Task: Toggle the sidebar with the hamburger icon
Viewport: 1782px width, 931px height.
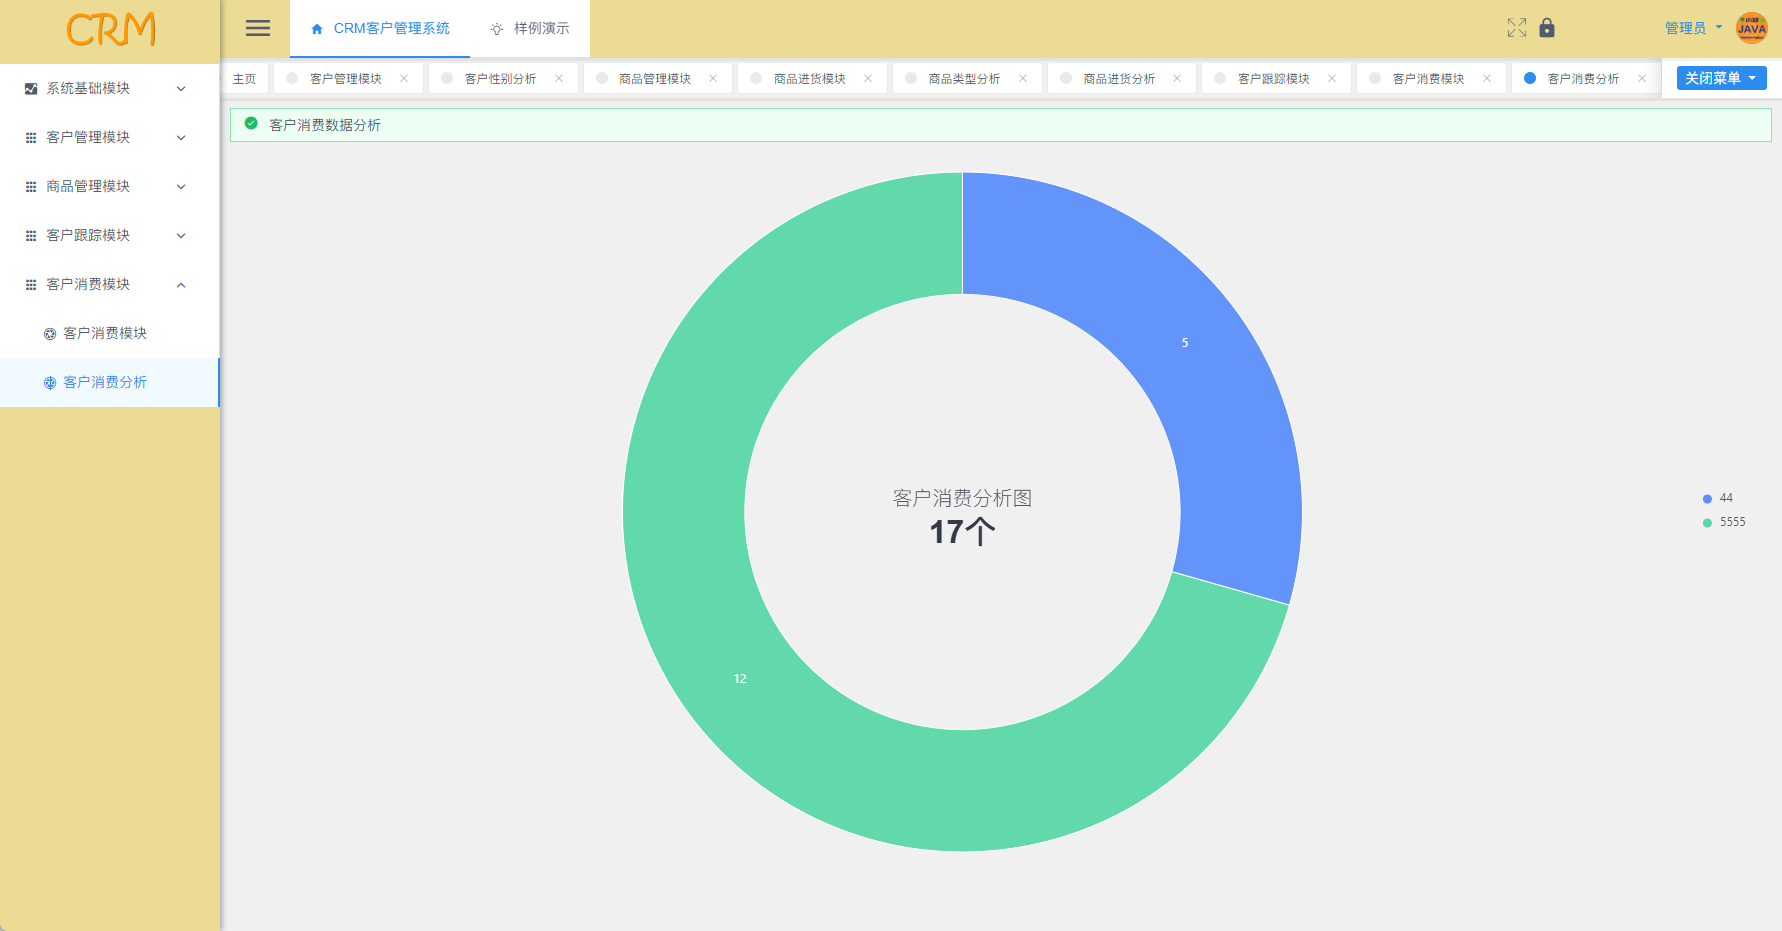Action: (258, 28)
